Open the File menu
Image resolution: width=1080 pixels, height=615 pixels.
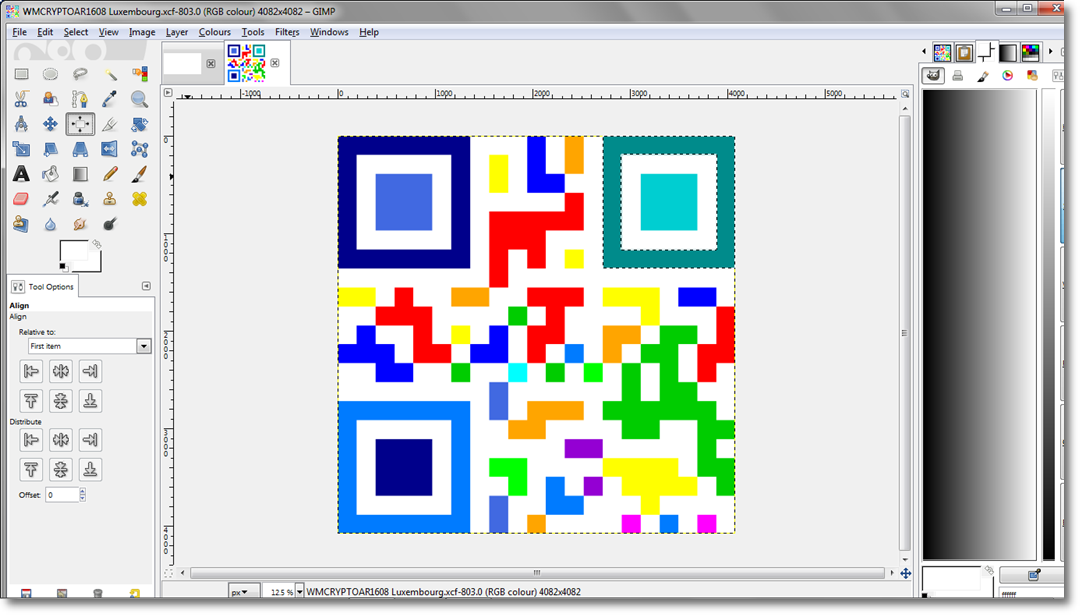click(x=19, y=32)
